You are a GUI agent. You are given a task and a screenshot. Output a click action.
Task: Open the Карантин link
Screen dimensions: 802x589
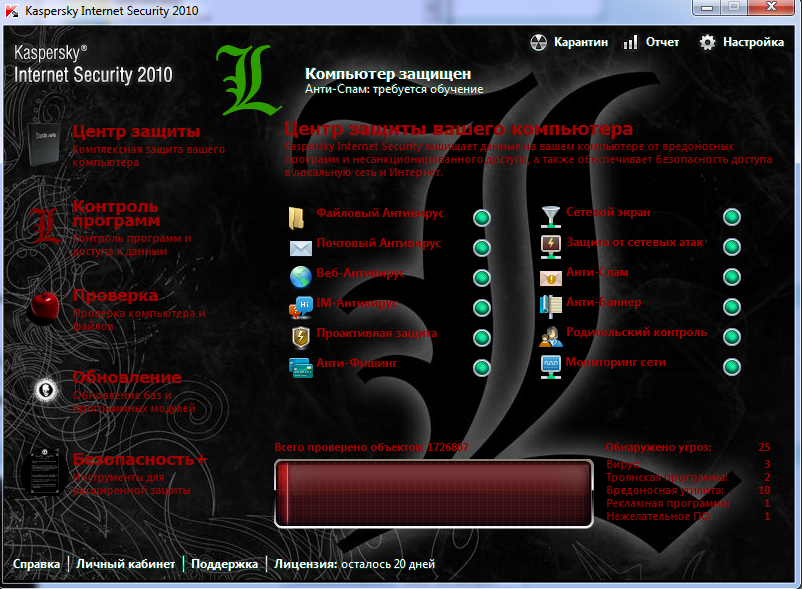tap(581, 42)
